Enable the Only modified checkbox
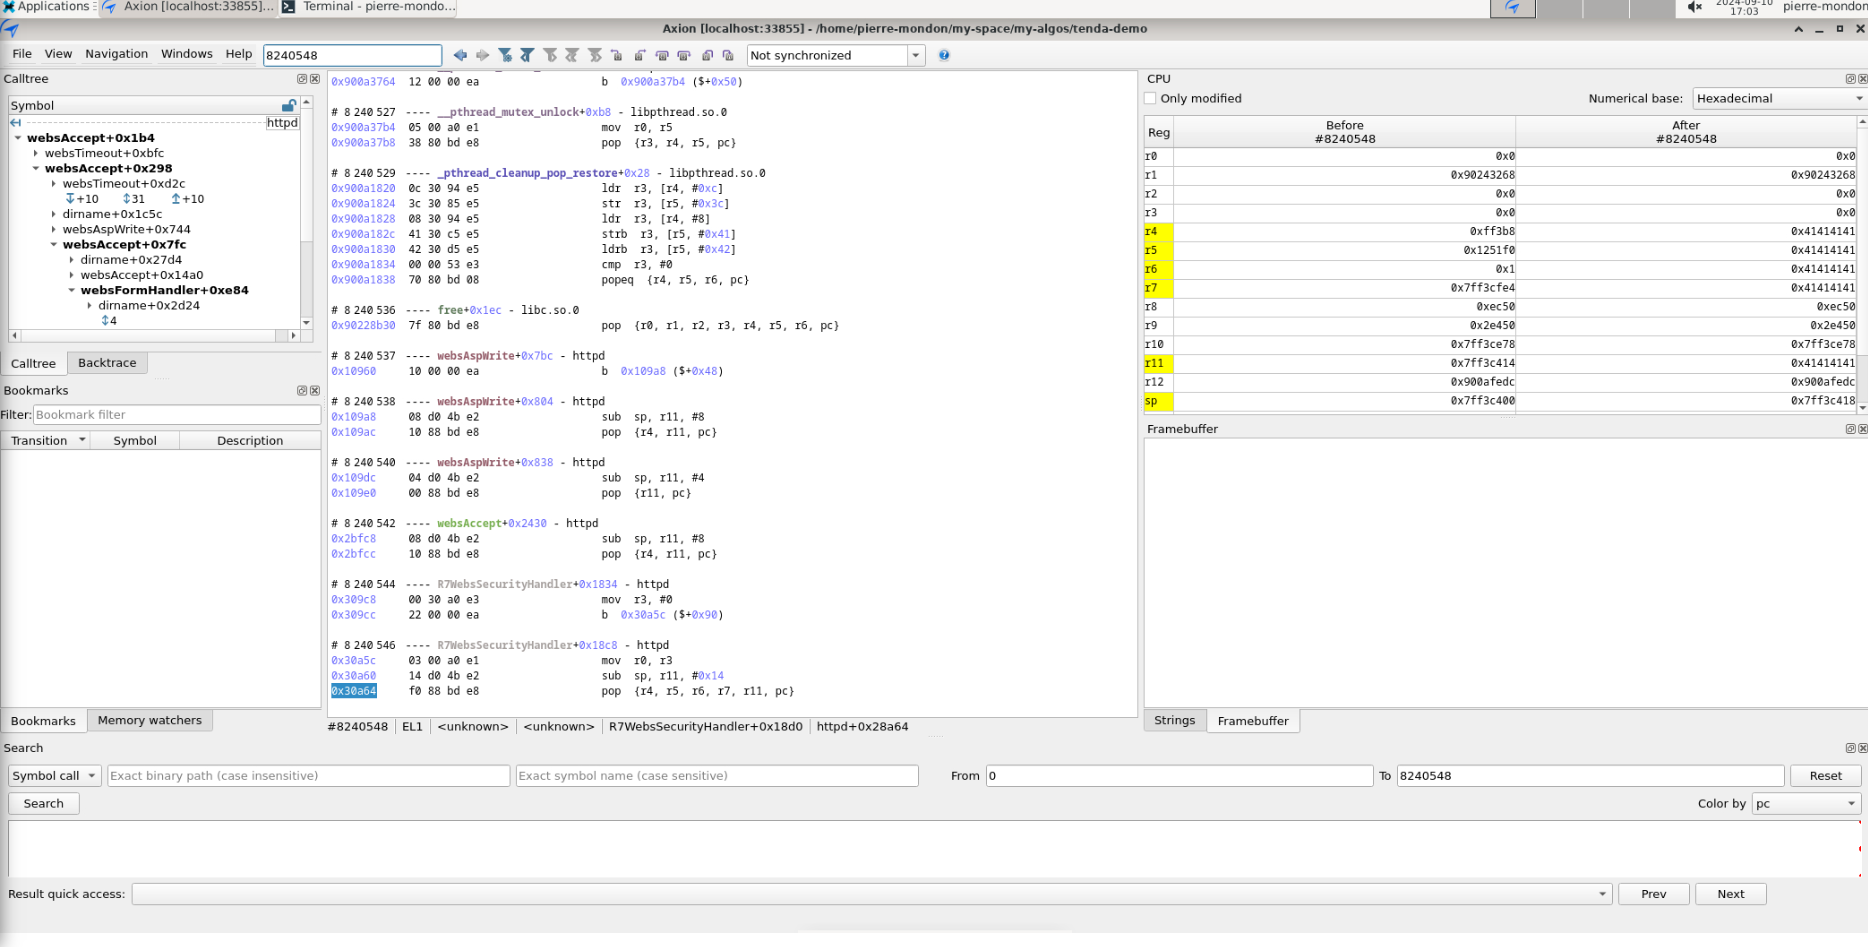Image resolution: width=1868 pixels, height=947 pixels. pyautogui.click(x=1150, y=98)
